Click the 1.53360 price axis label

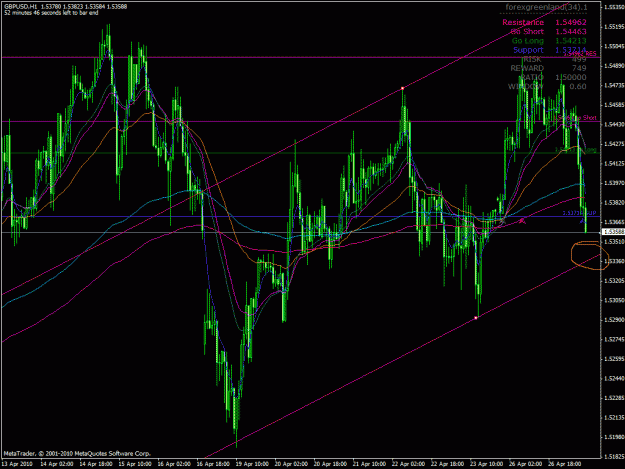pos(614,261)
